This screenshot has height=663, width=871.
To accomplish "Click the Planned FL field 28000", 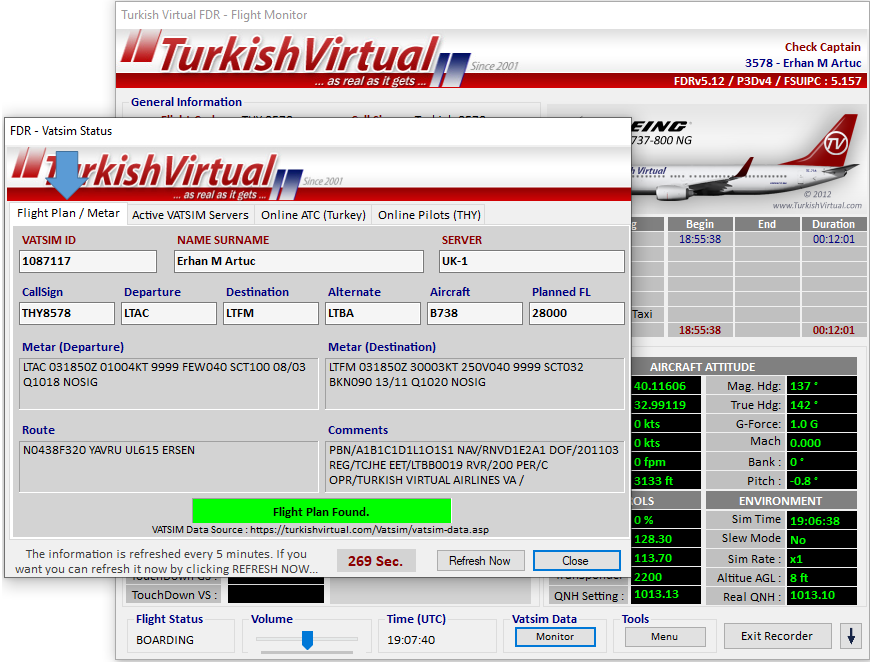I will [x=577, y=313].
